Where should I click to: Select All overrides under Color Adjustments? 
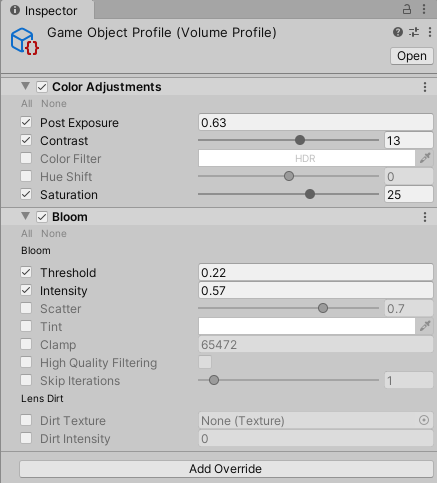point(27,104)
